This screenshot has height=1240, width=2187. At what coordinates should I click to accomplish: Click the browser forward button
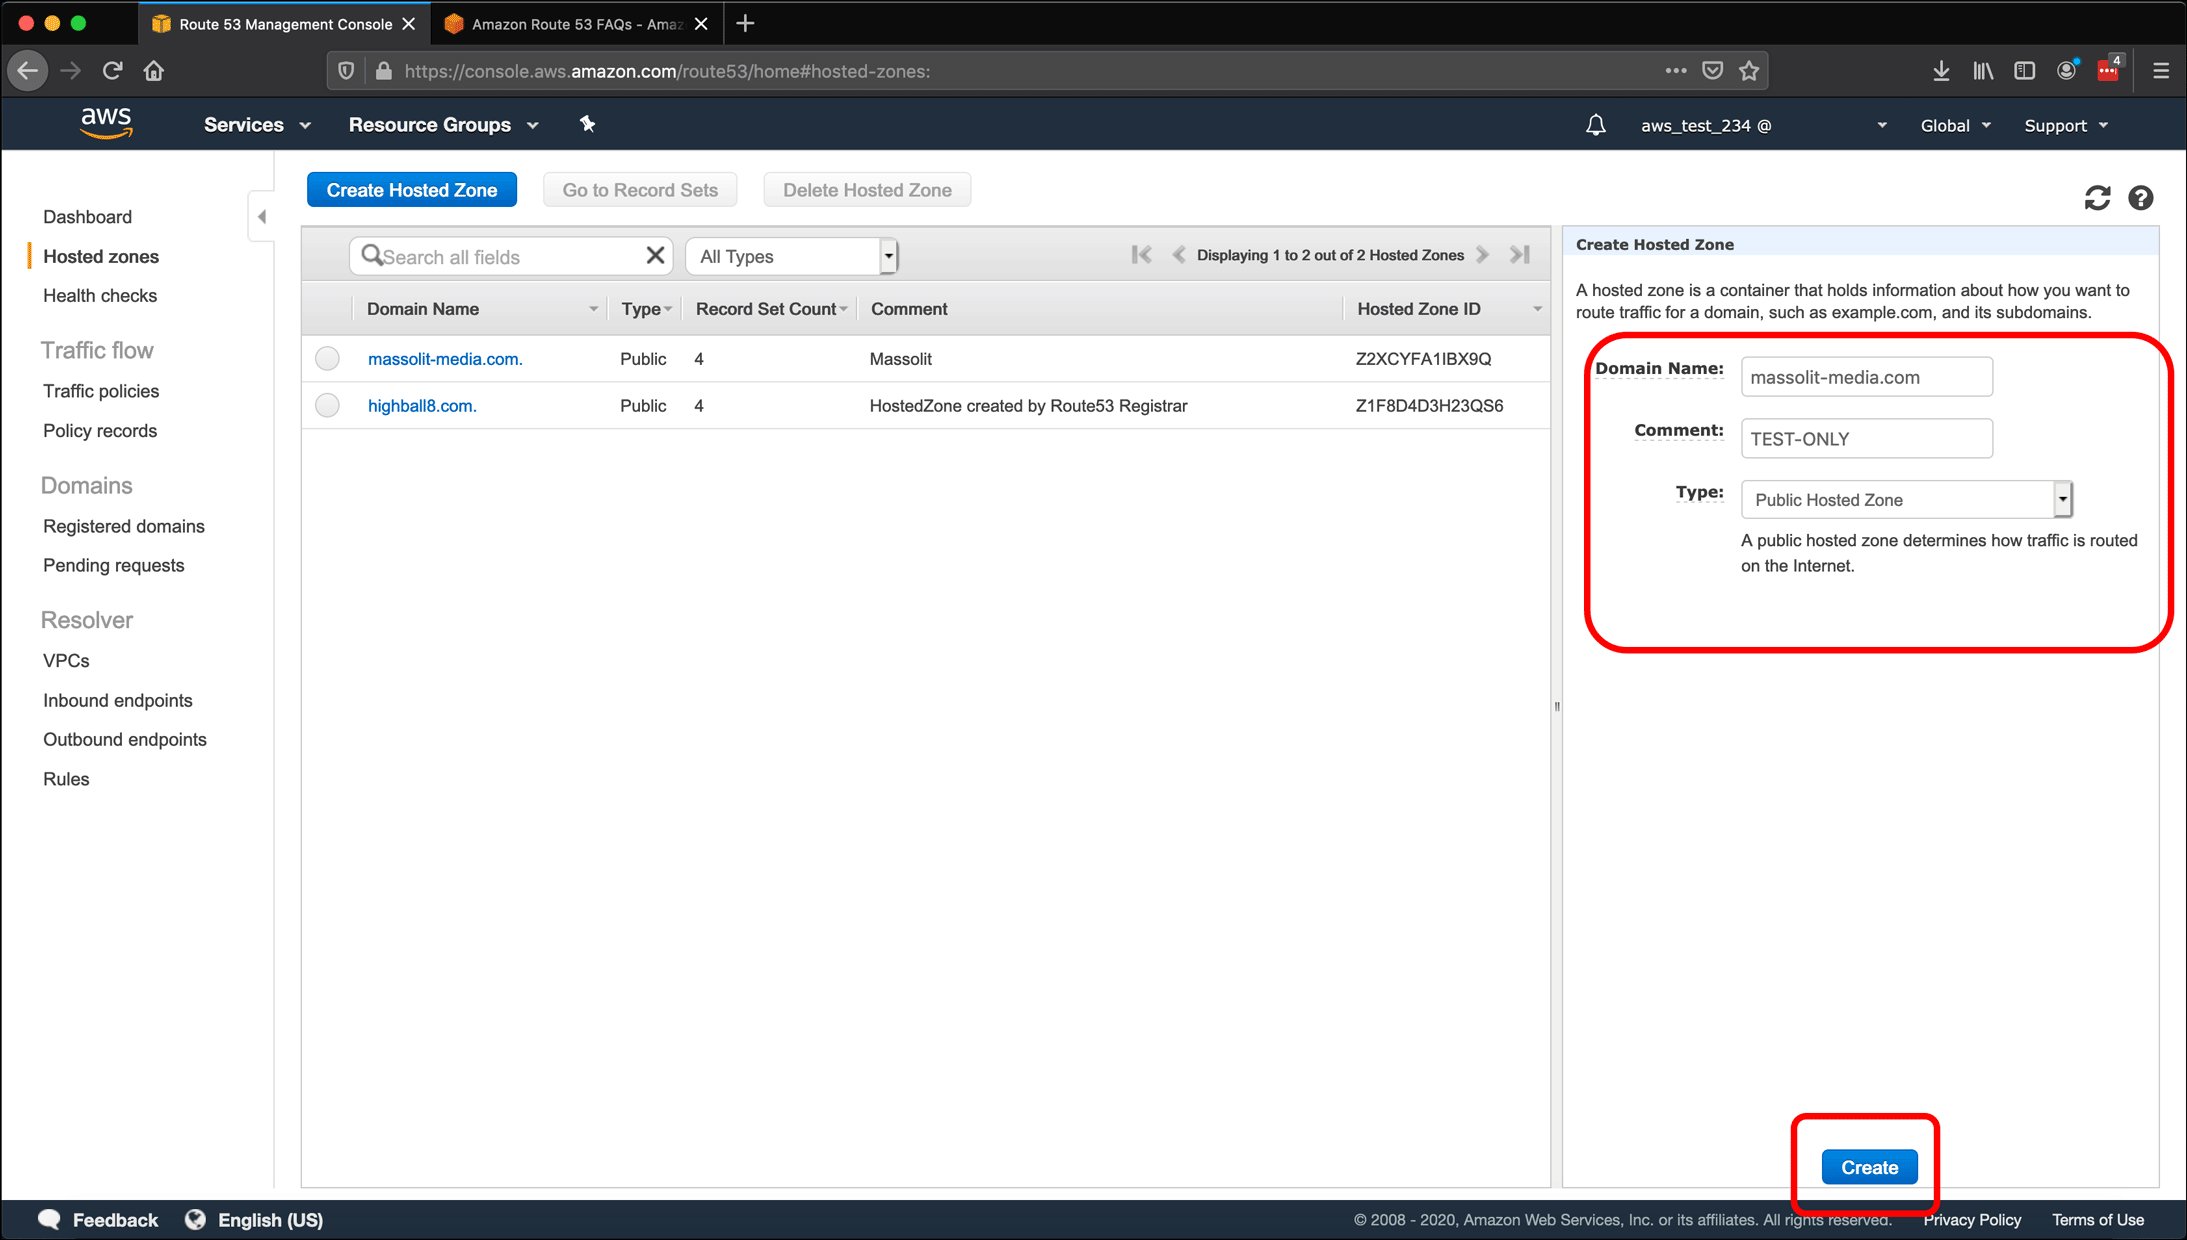pos(70,71)
